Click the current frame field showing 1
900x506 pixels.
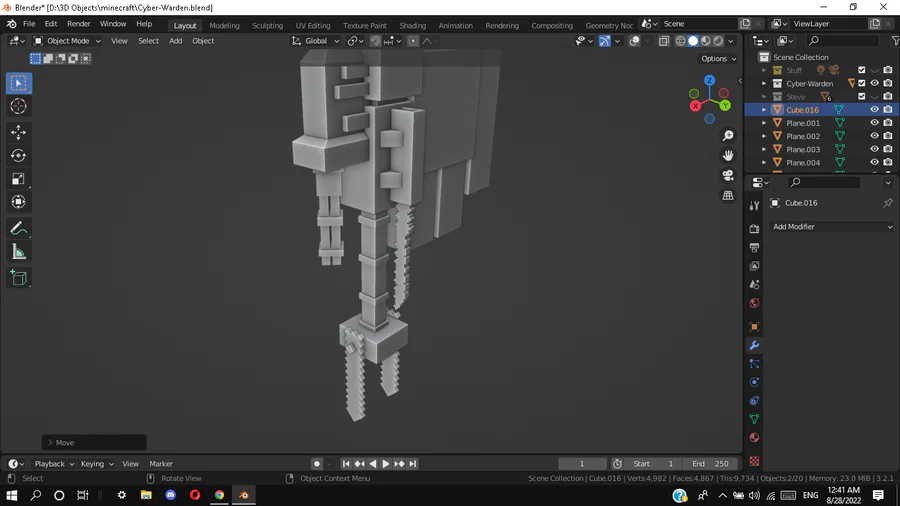(x=581, y=464)
